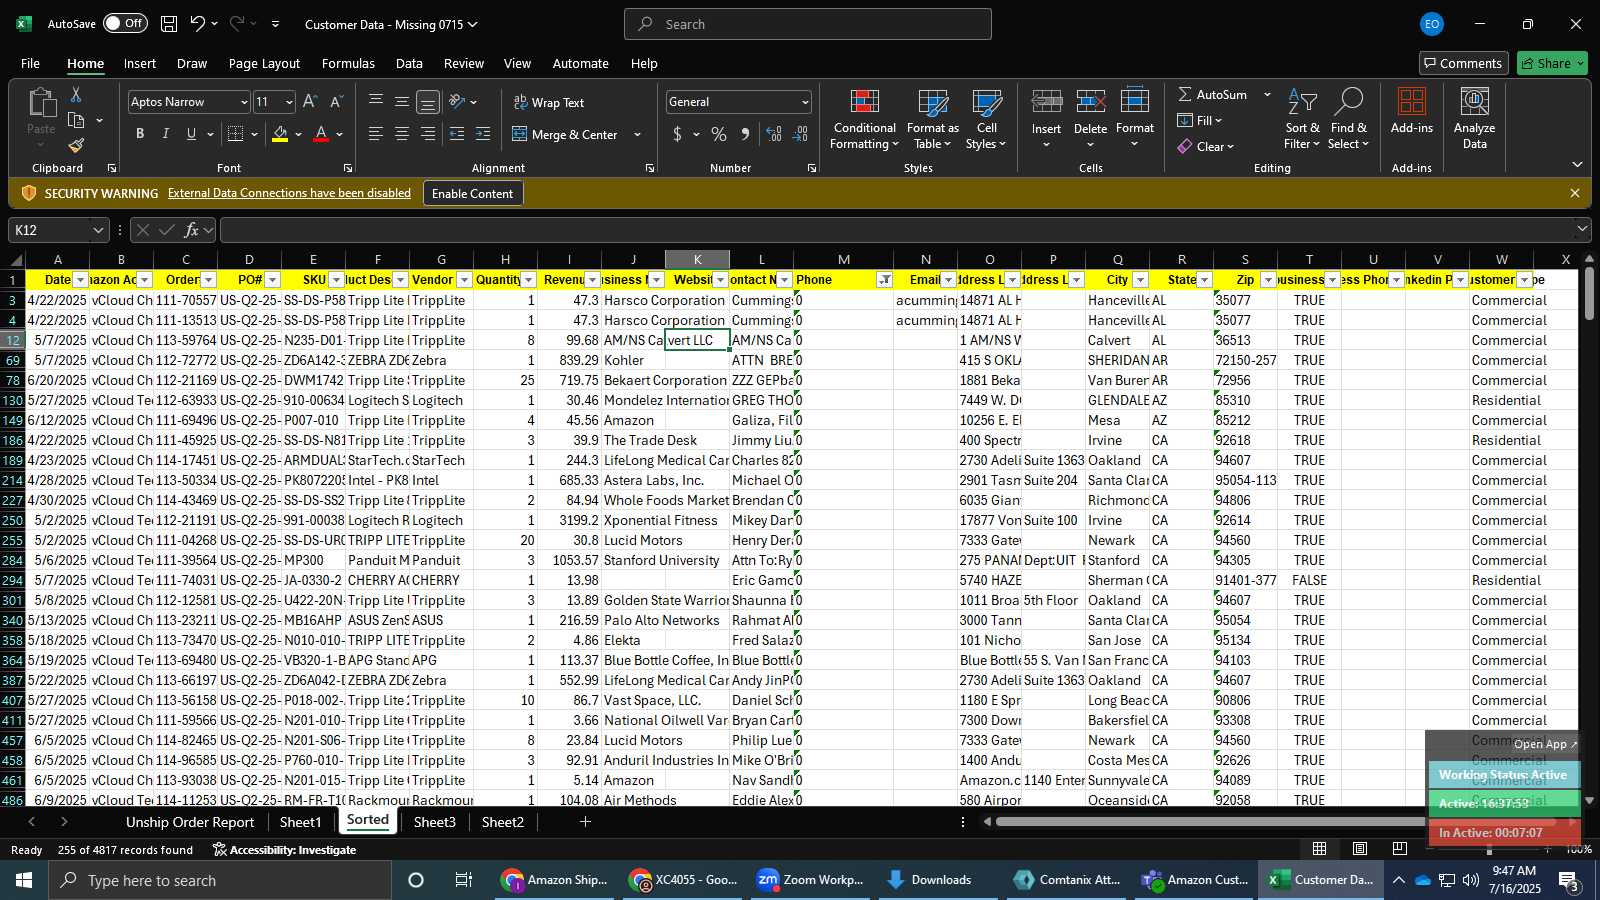Click the Copy icon in Clipboard group

coord(76,121)
